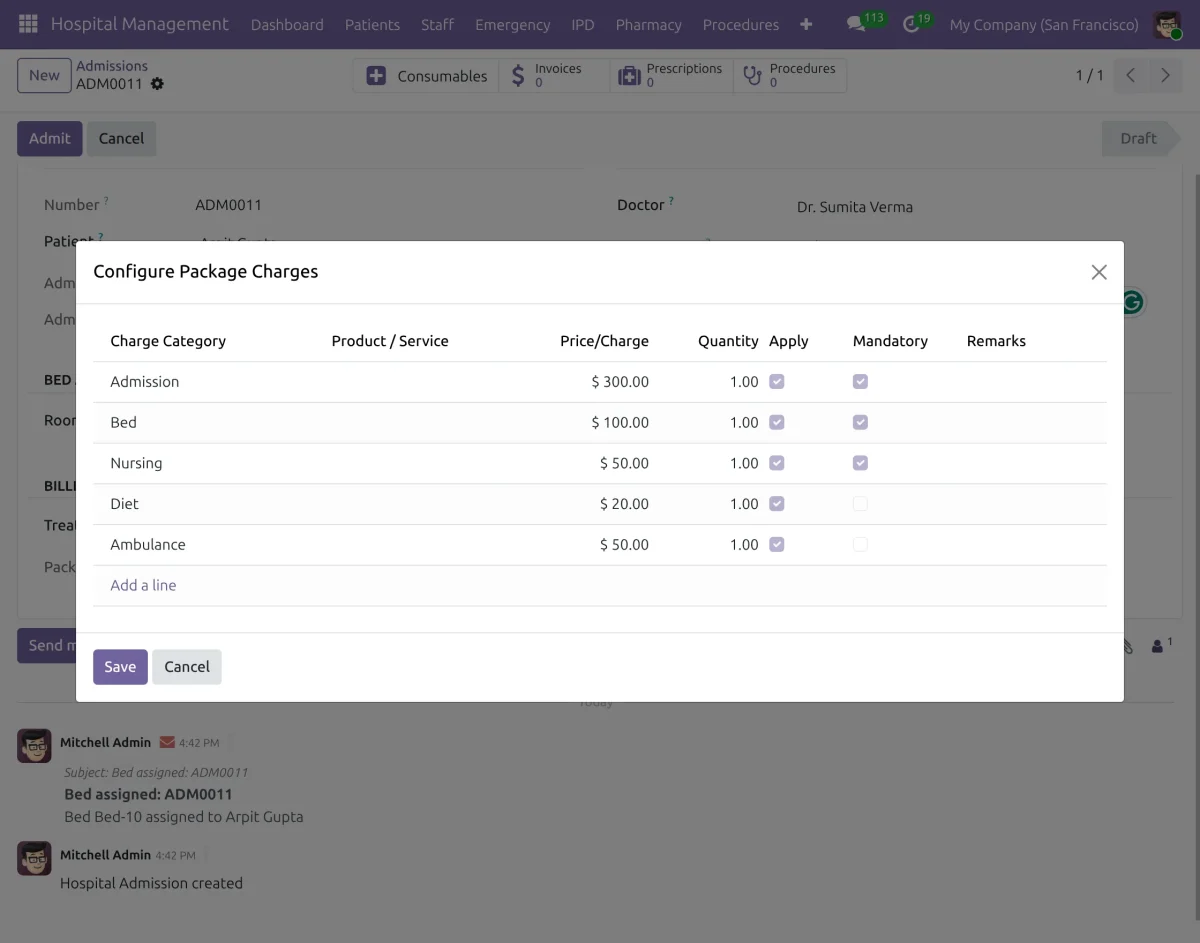Click the plus icon in the navbar
This screenshot has width=1200, height=943.
click(x=806, y=24)
